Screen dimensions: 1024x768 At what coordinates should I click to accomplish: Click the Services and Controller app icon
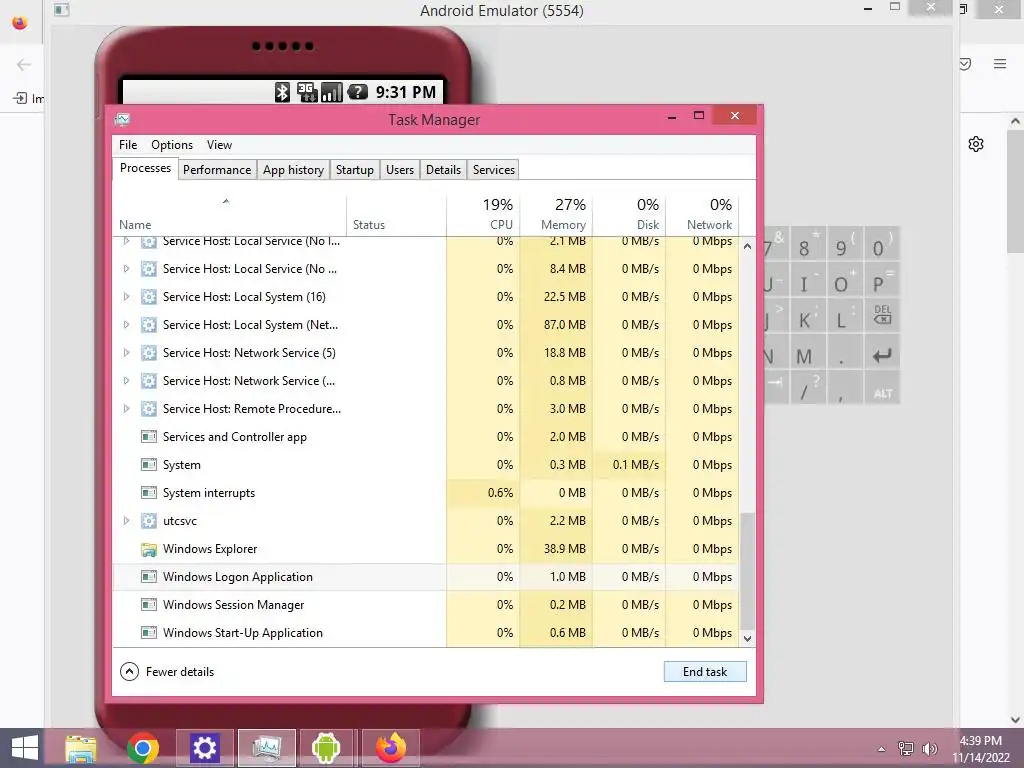click(149, 437)
